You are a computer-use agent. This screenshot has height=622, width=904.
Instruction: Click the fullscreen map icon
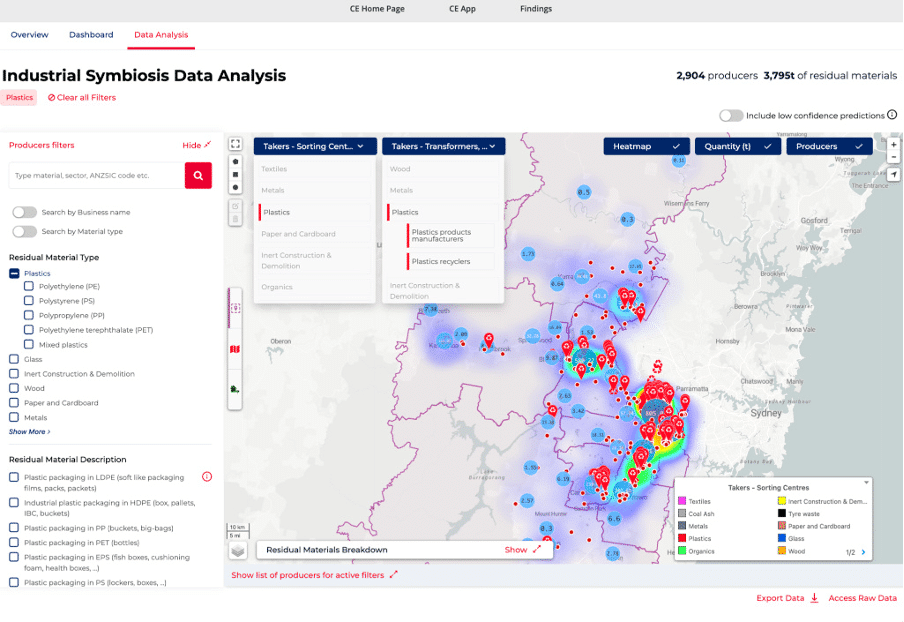point(236,145)
